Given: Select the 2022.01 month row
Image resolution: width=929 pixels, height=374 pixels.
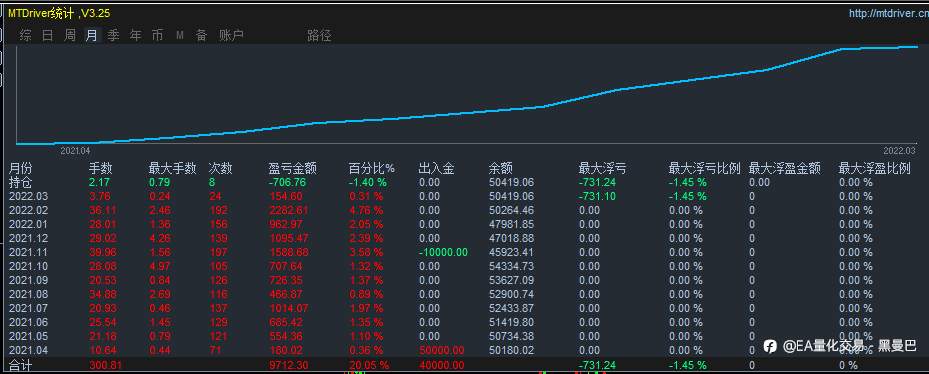Looking at the screenshot, I should pos(464,224).
